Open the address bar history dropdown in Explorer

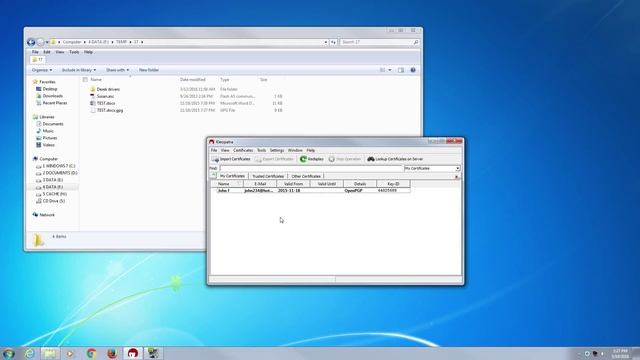tap(326, 42)
